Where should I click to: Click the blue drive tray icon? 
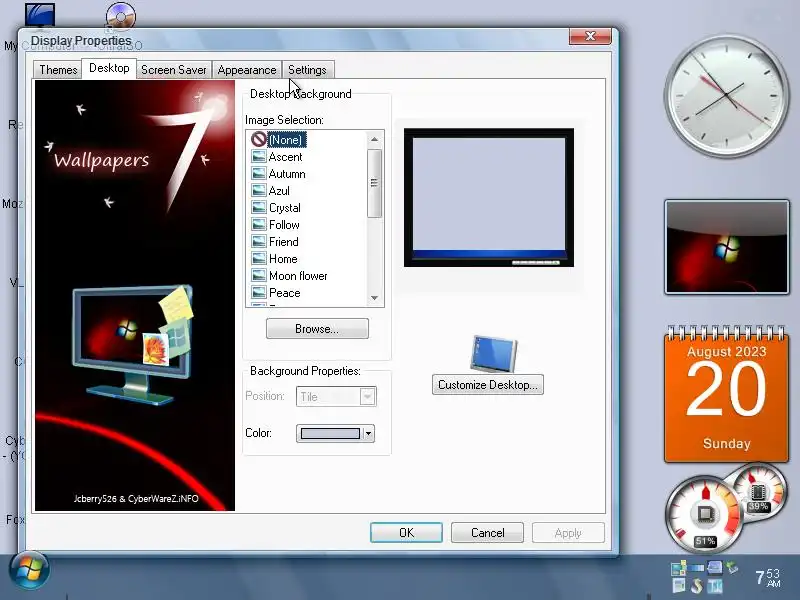pos(714,567)
